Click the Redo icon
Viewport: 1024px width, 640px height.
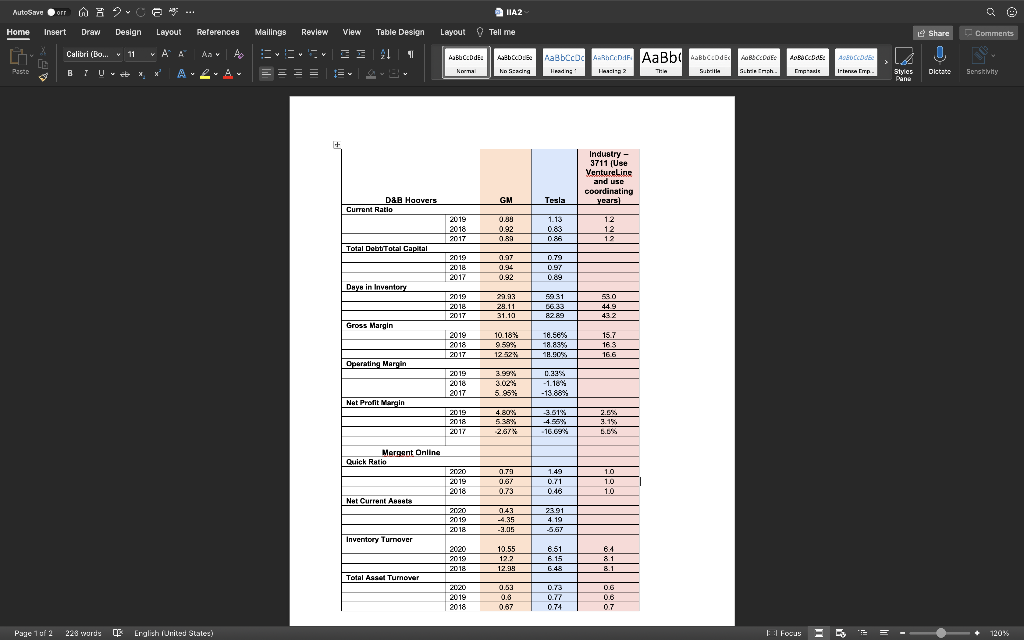coord(140,12)
